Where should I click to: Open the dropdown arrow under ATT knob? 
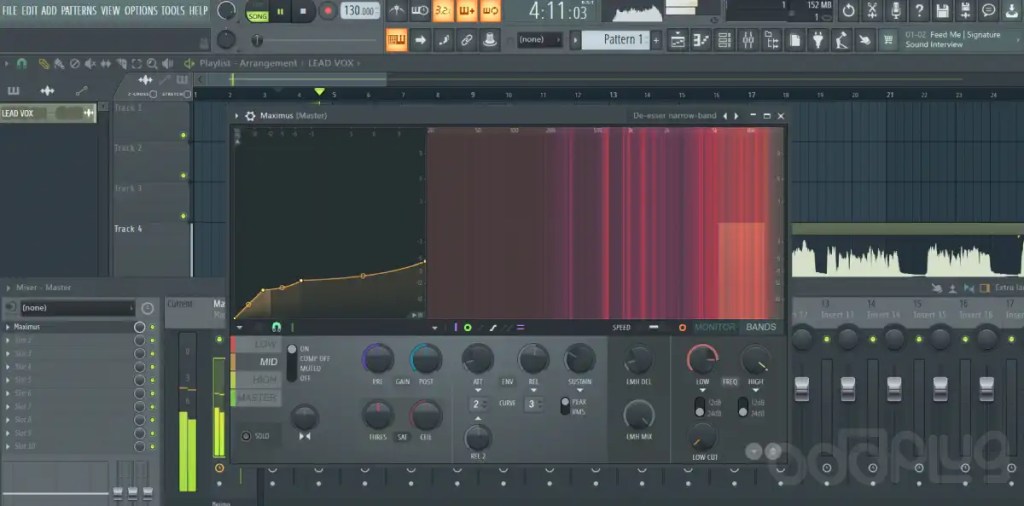tap(478, 390)
